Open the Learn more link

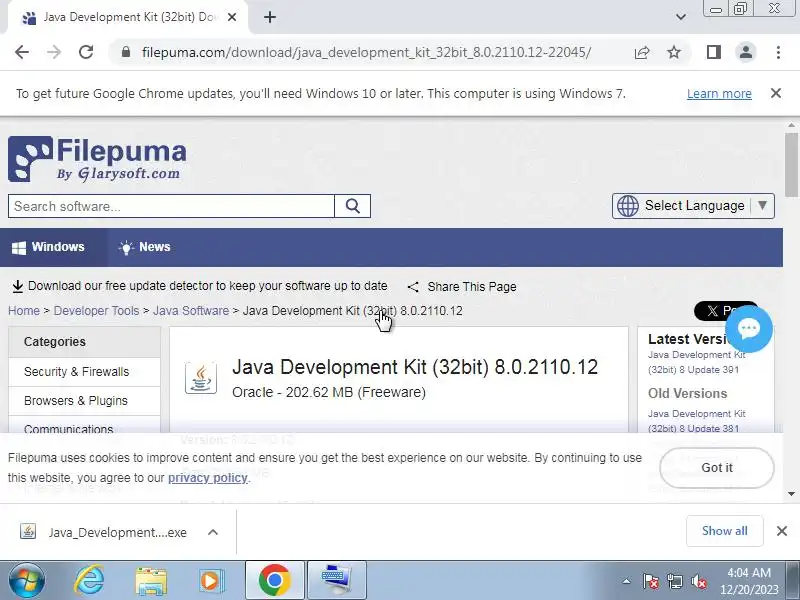click(x=719, y=94)
